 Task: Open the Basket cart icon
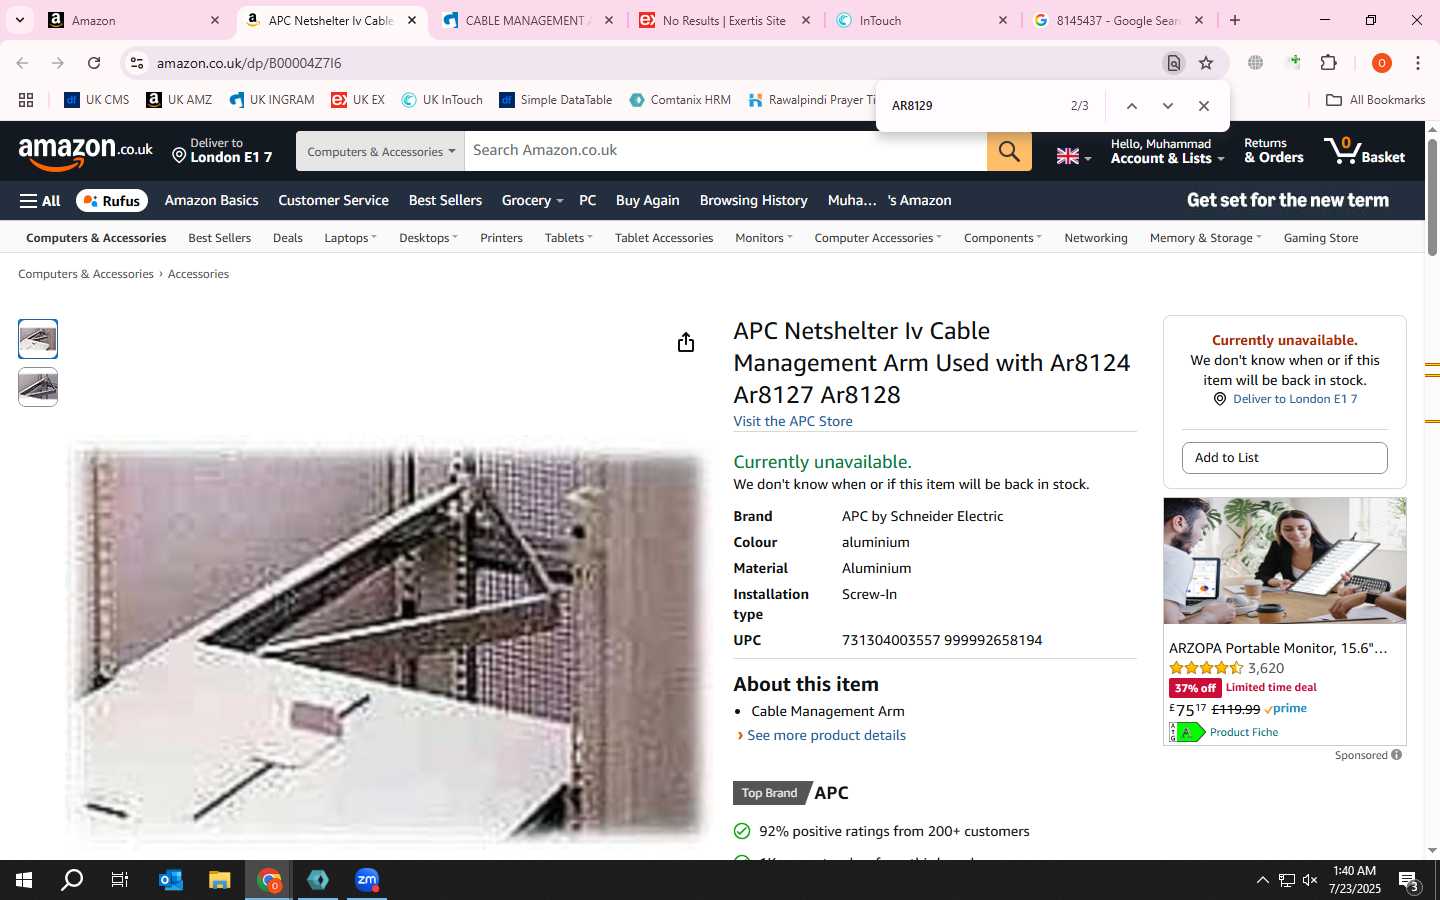(1364, 151)
